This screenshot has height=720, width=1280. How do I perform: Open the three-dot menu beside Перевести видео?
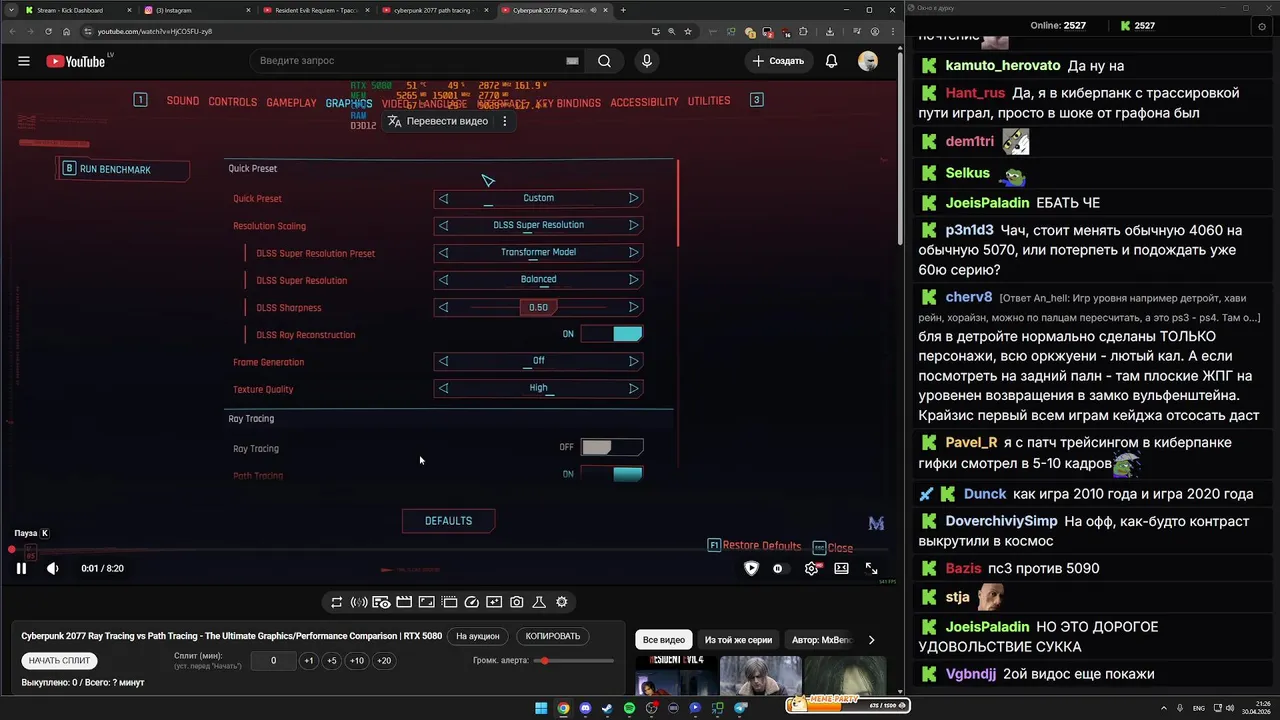(x=505, y=121)
